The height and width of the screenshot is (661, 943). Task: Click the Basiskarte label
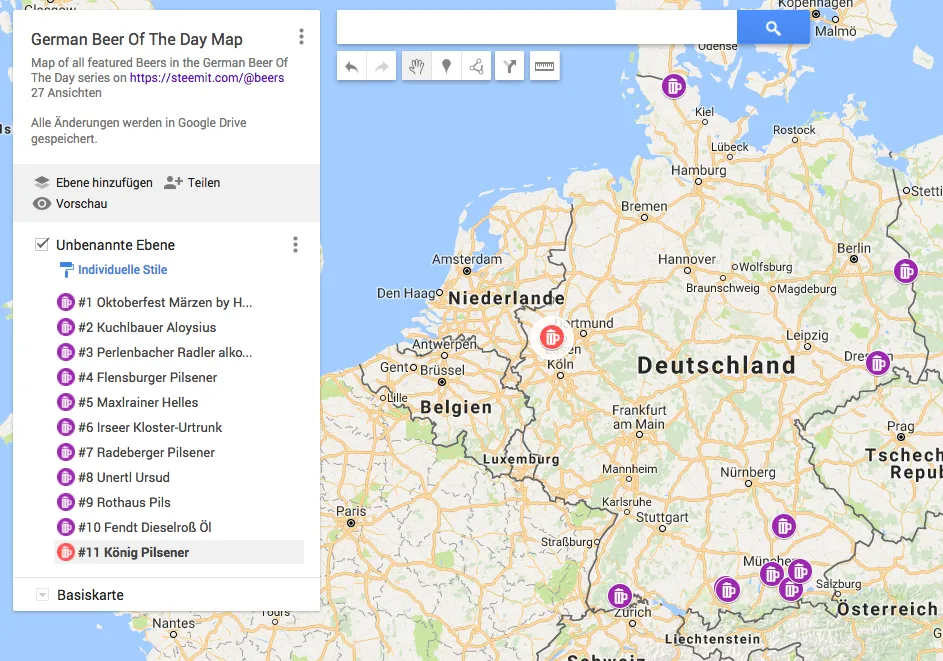click(x=90, y=595)
